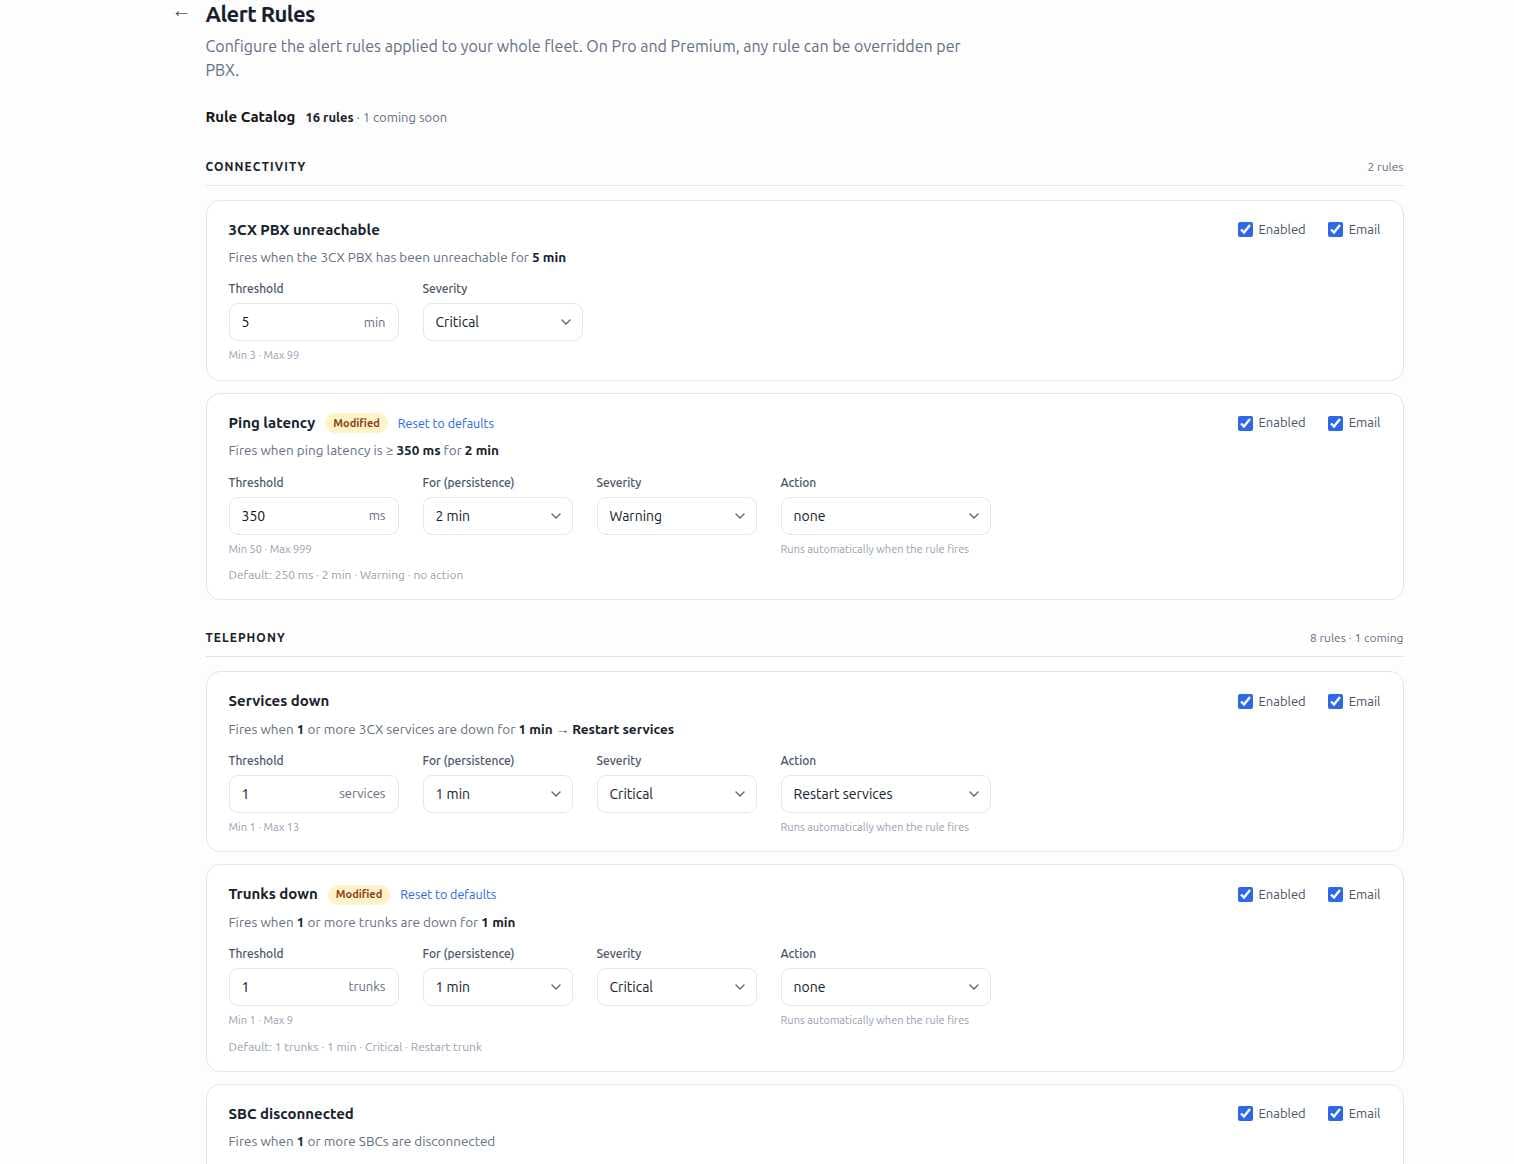Open Trunks down Action dropdown
Screen dimensions: 1514x1164
[885, 987]
